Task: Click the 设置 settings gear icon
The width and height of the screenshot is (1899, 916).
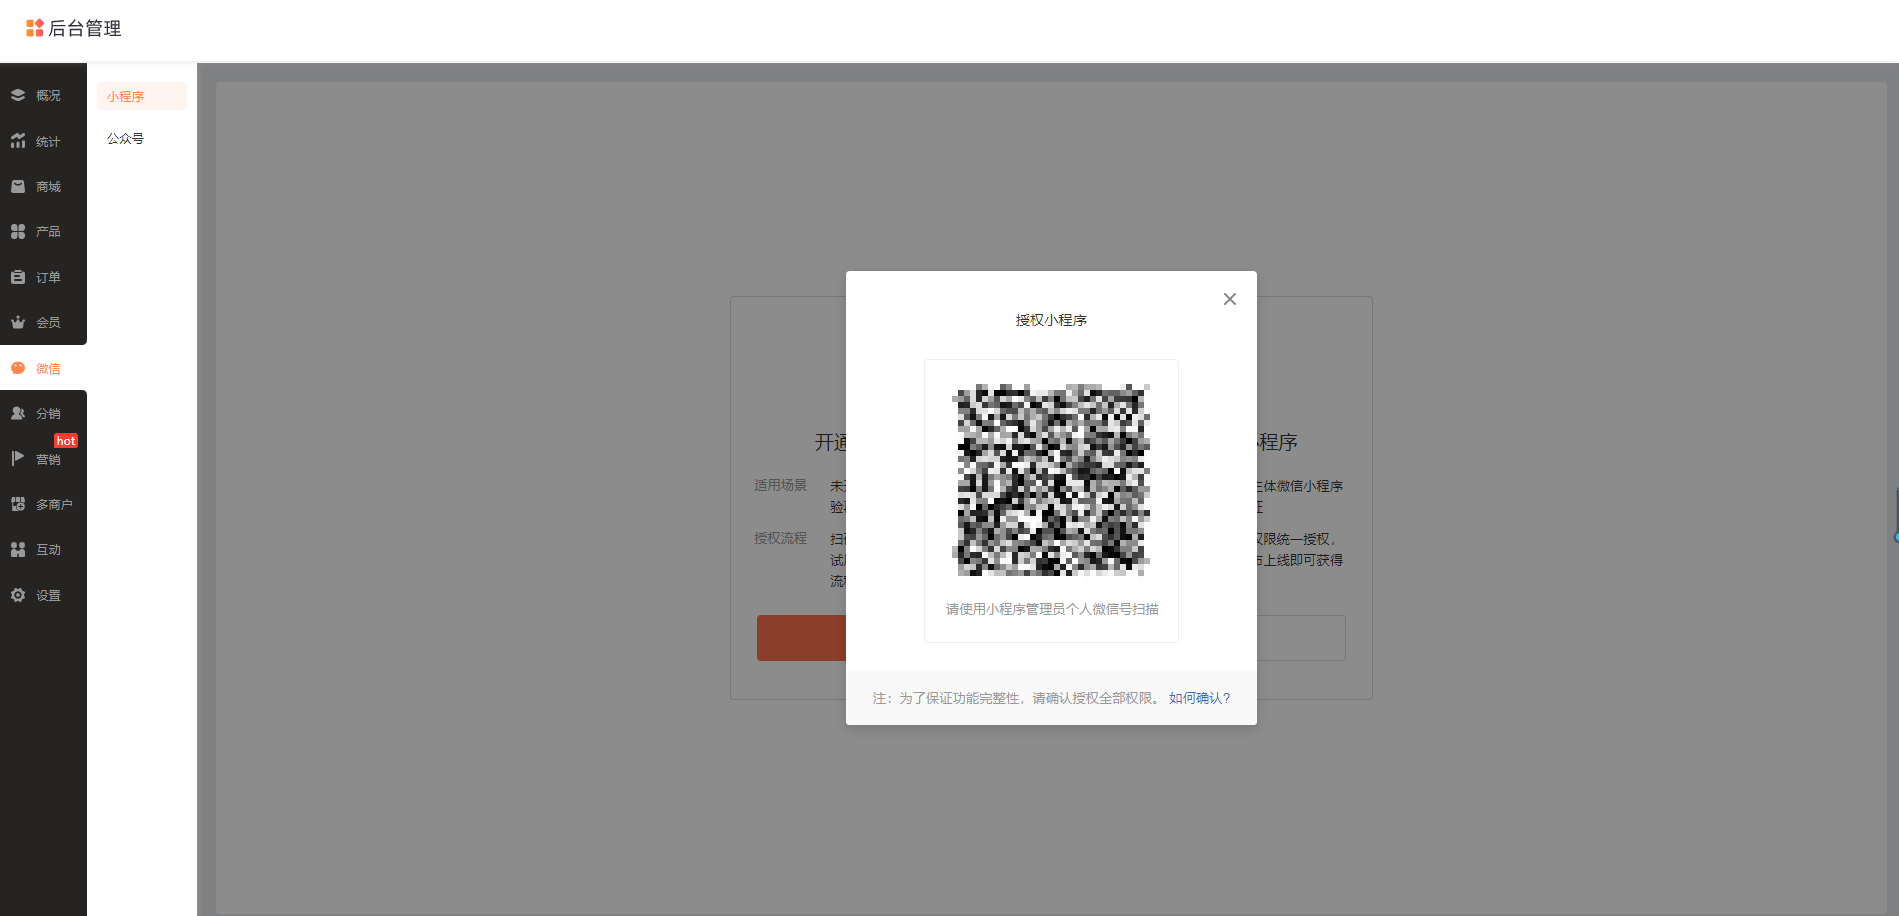Action: 18,595
